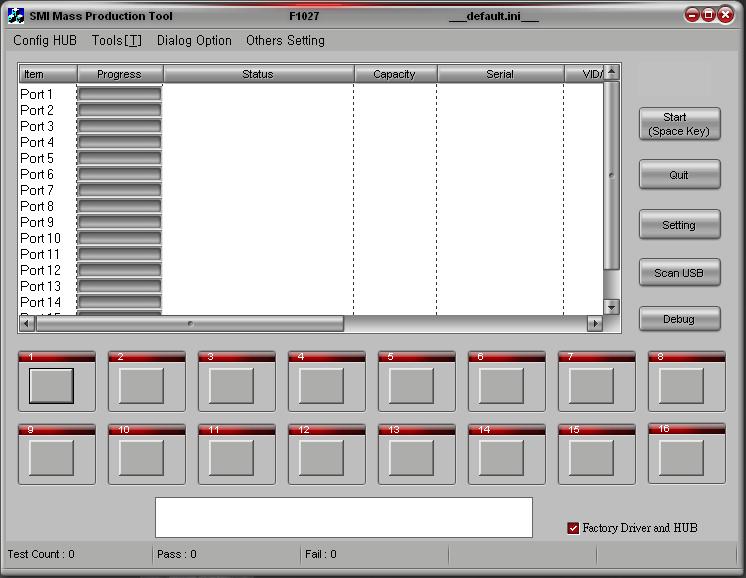Click the Port 1 progress bar
Screen dimensions: 746x578
pos(119,94)
